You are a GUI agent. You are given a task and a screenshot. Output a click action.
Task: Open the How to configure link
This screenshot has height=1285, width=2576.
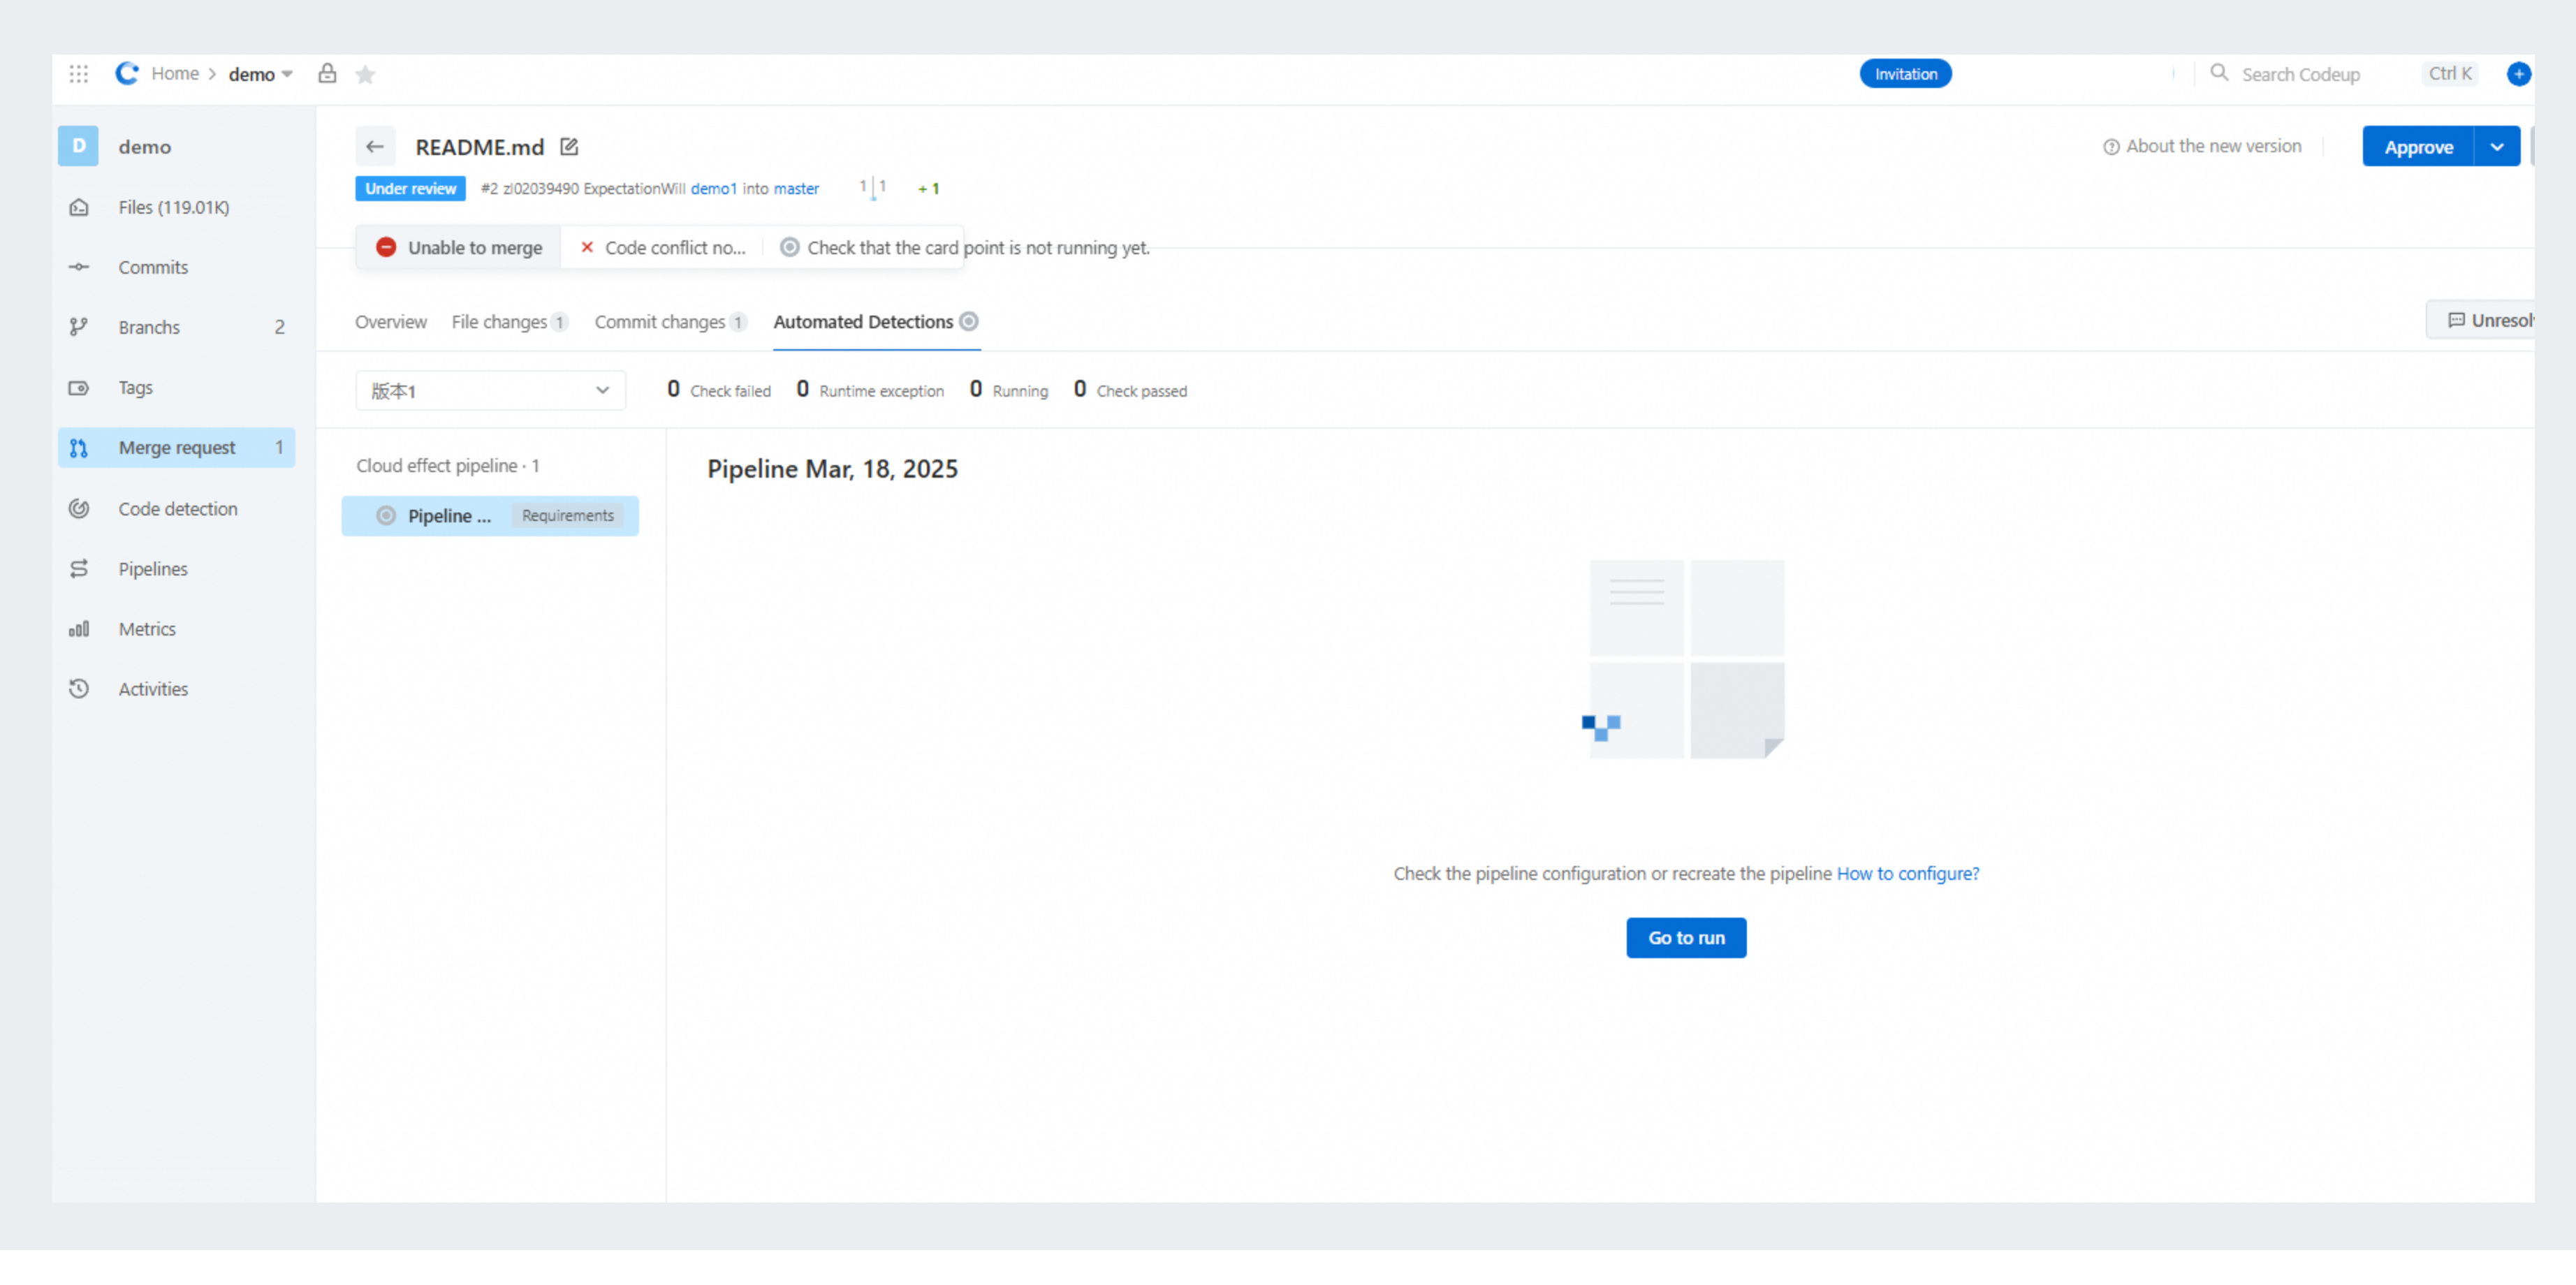1907,873
